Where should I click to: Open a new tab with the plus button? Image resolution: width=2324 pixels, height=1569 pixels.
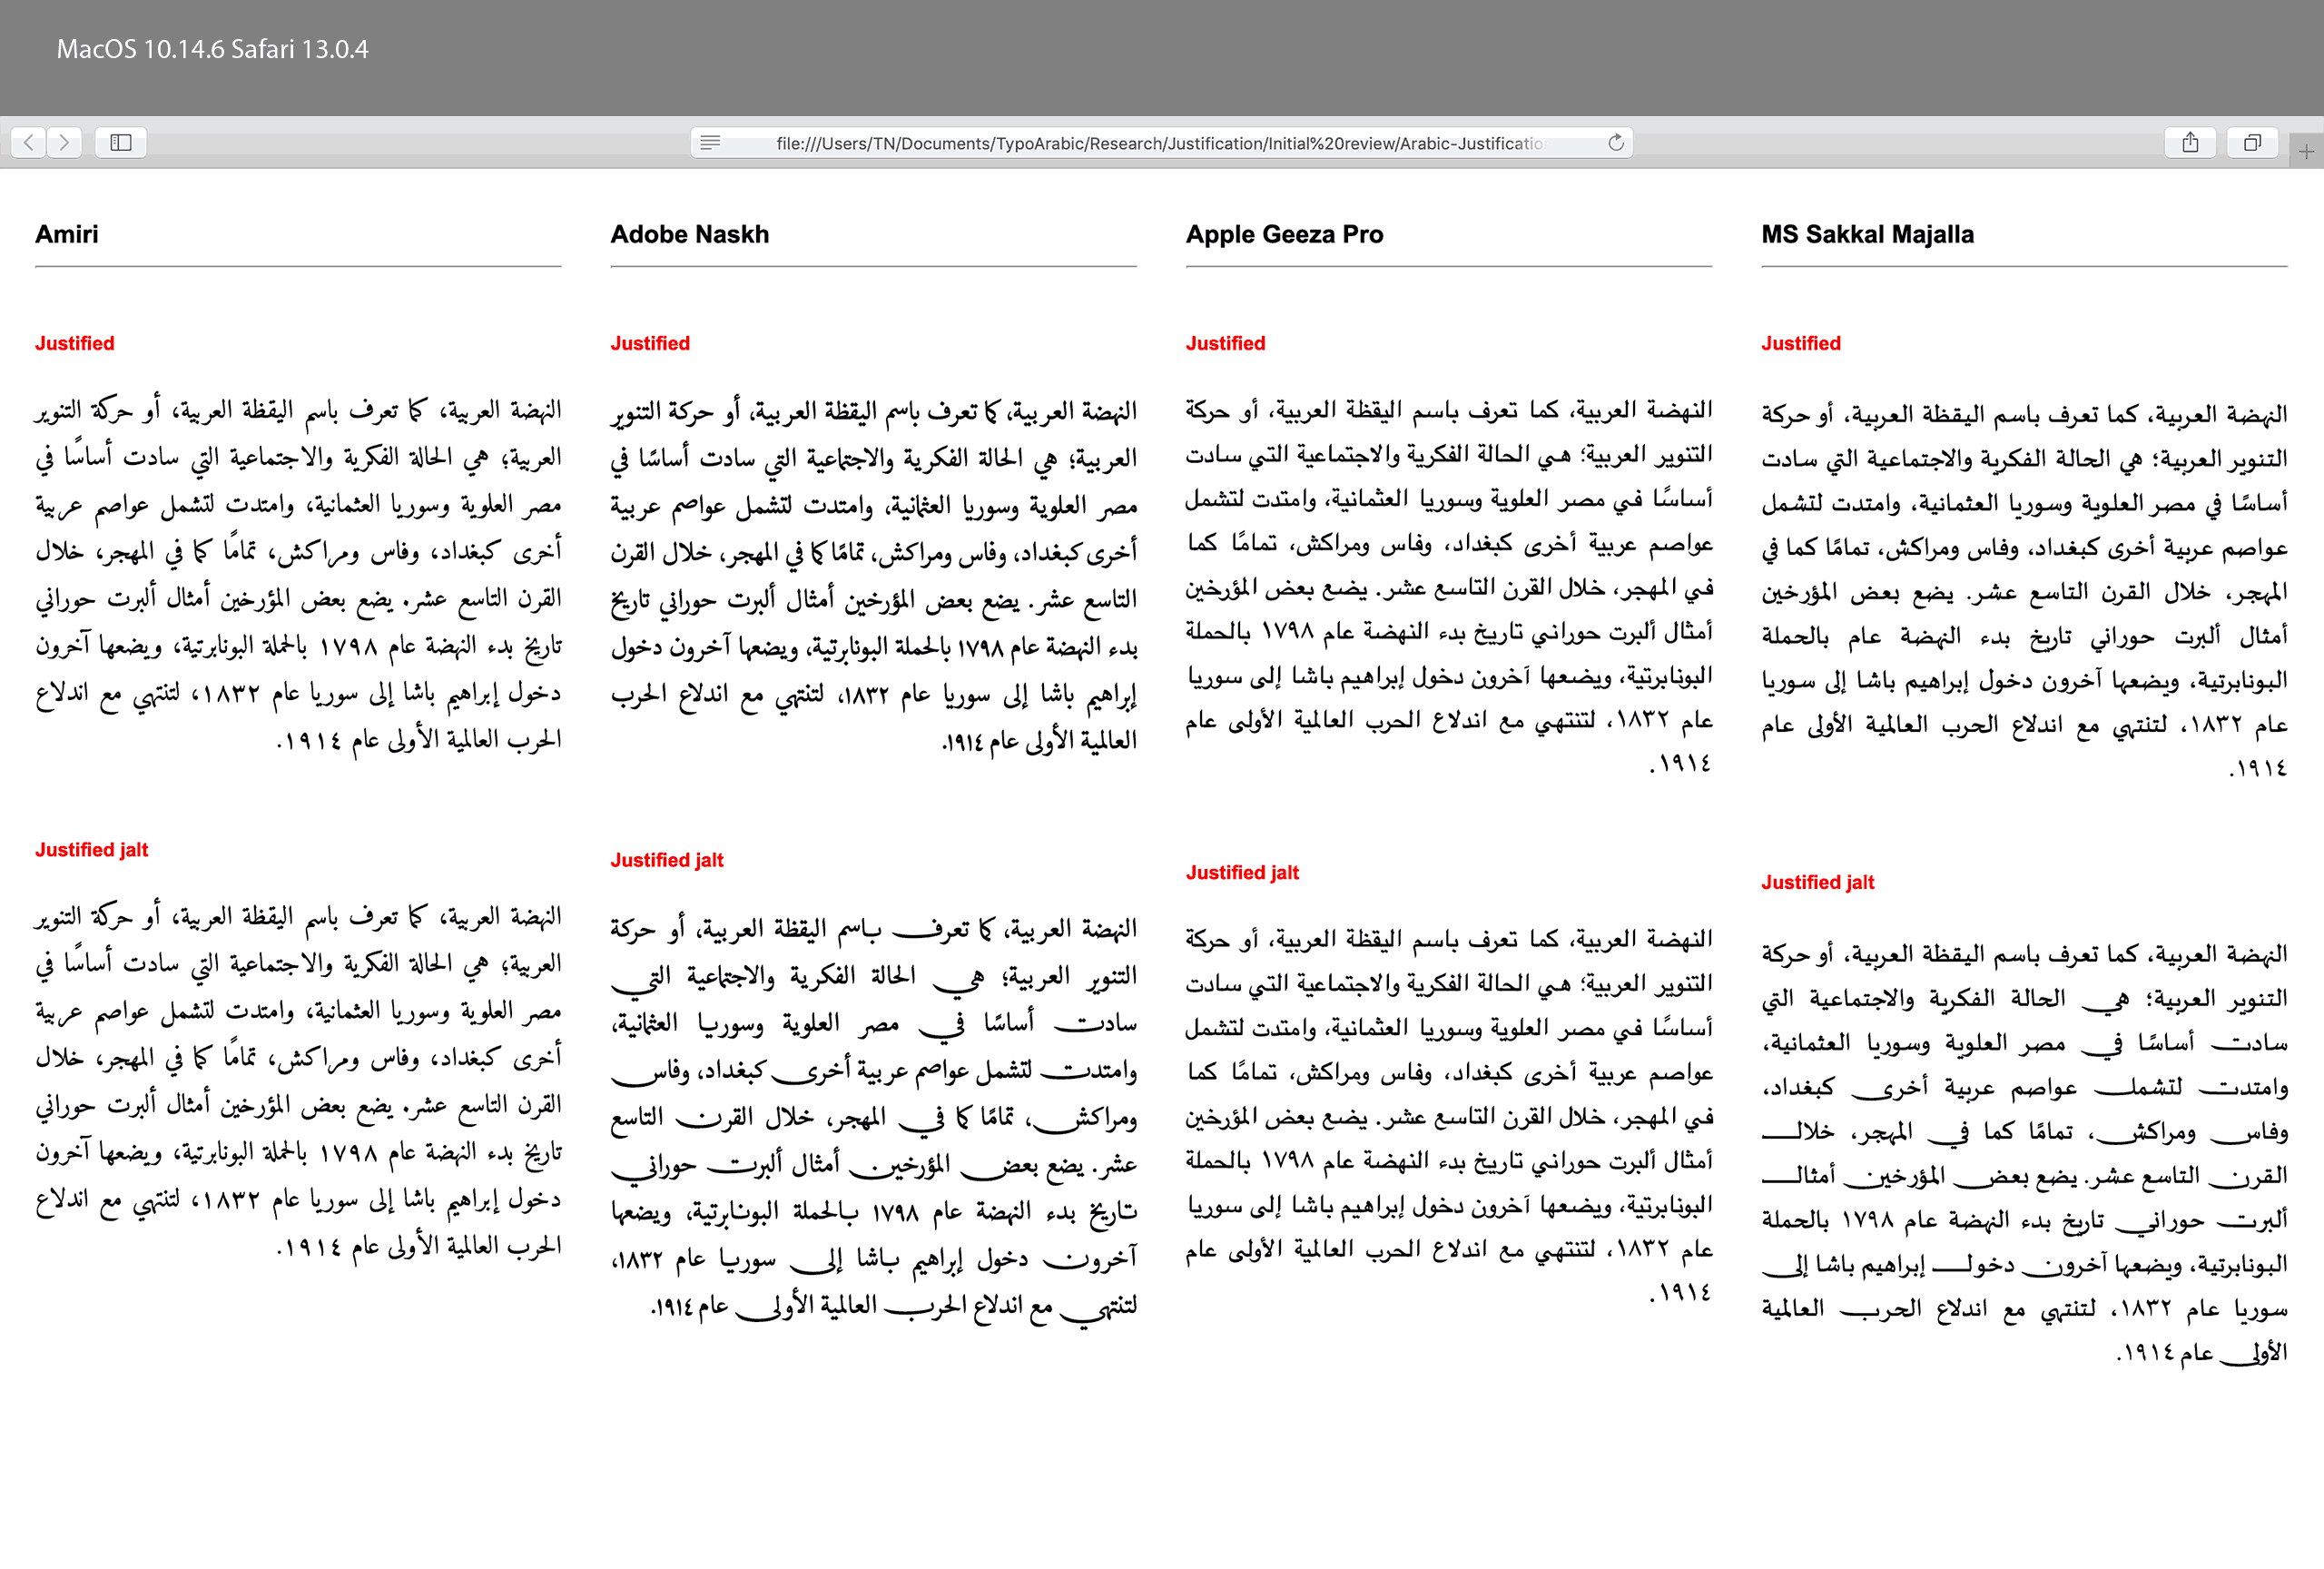[2306, 152]
